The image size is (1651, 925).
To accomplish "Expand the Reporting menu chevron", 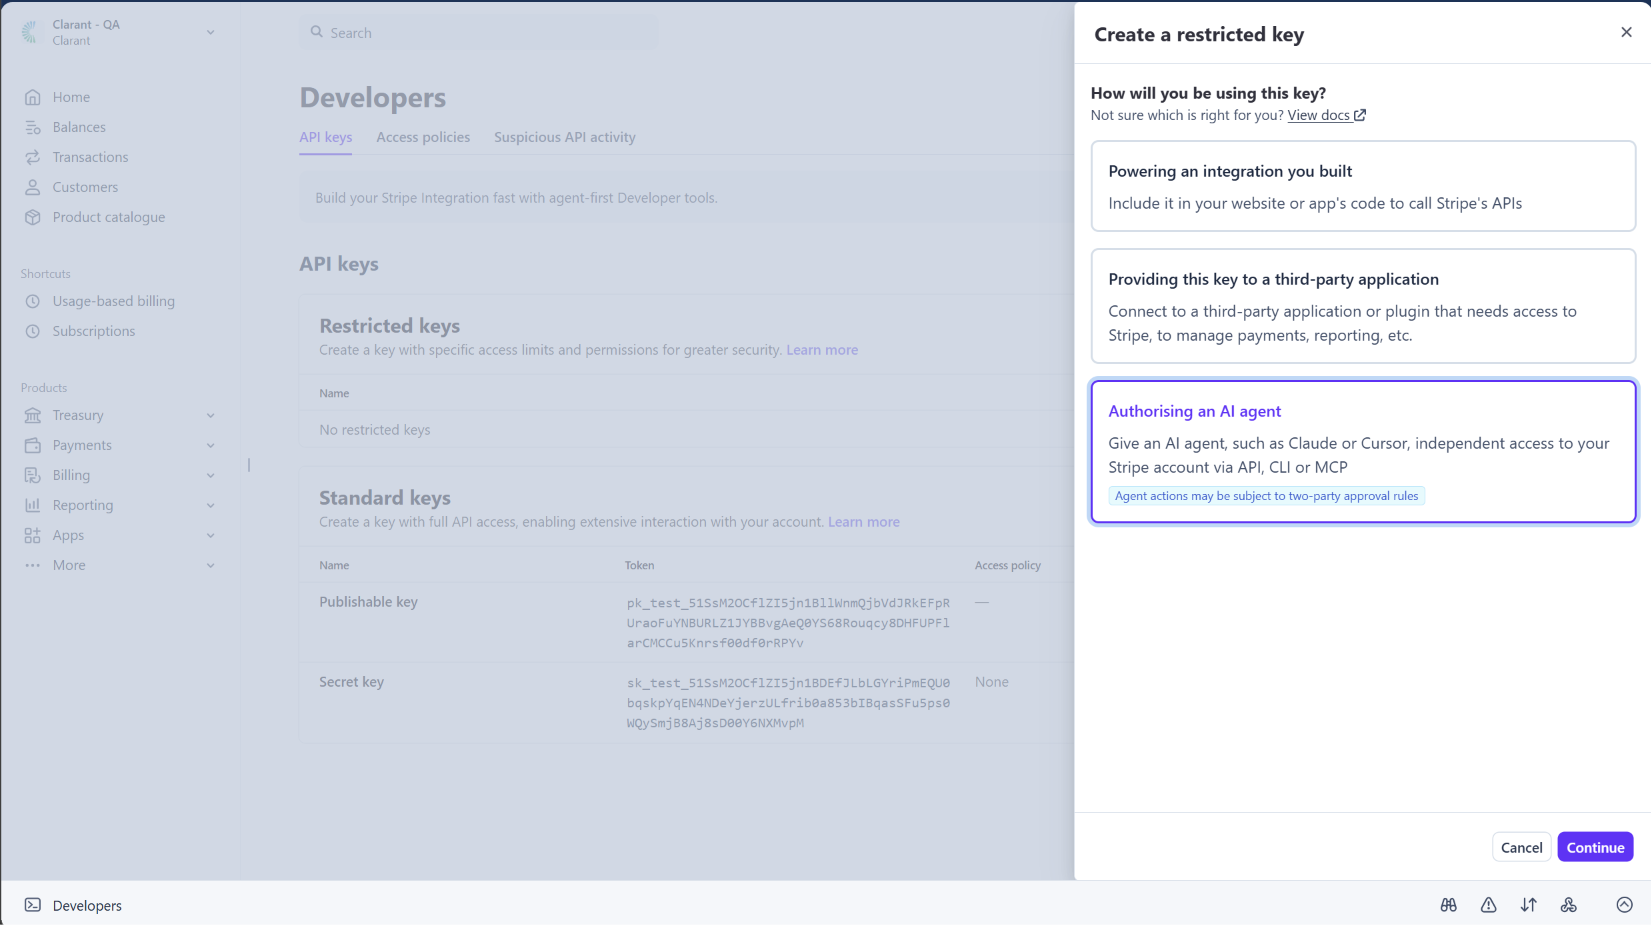I will coord(211,505).
